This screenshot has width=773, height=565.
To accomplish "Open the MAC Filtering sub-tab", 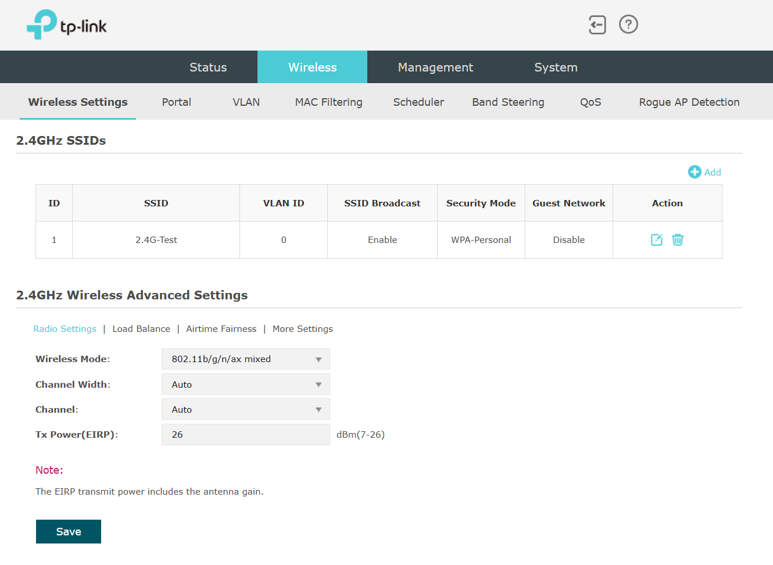I will coord(328,102).
